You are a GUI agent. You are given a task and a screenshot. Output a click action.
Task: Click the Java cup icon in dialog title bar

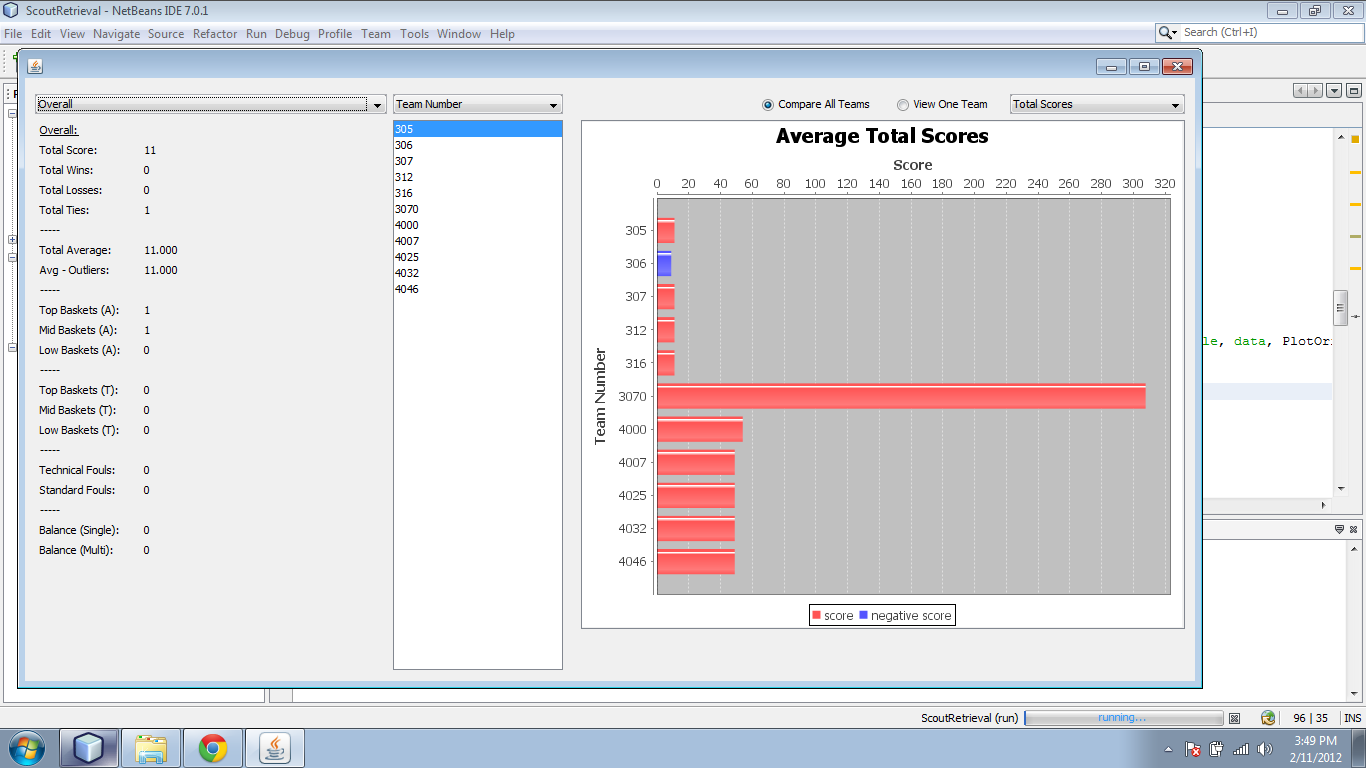point(35,67)
